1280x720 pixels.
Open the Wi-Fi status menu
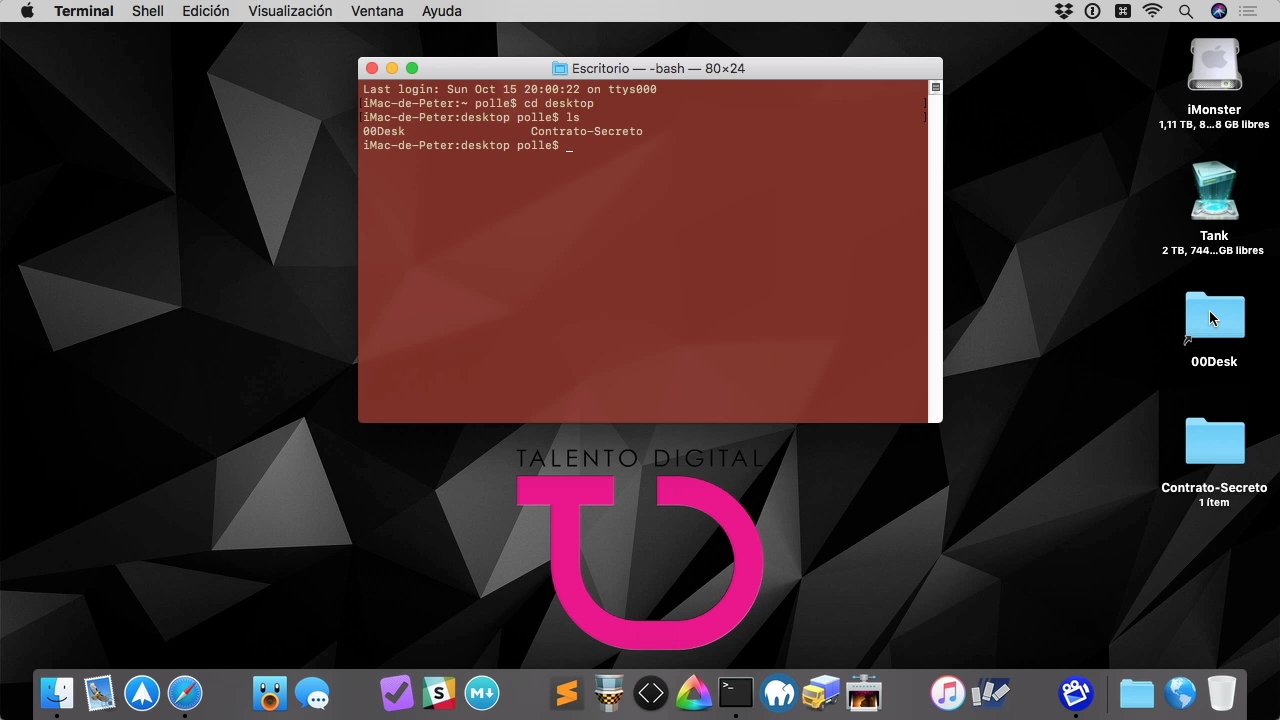coord(1153,11)
